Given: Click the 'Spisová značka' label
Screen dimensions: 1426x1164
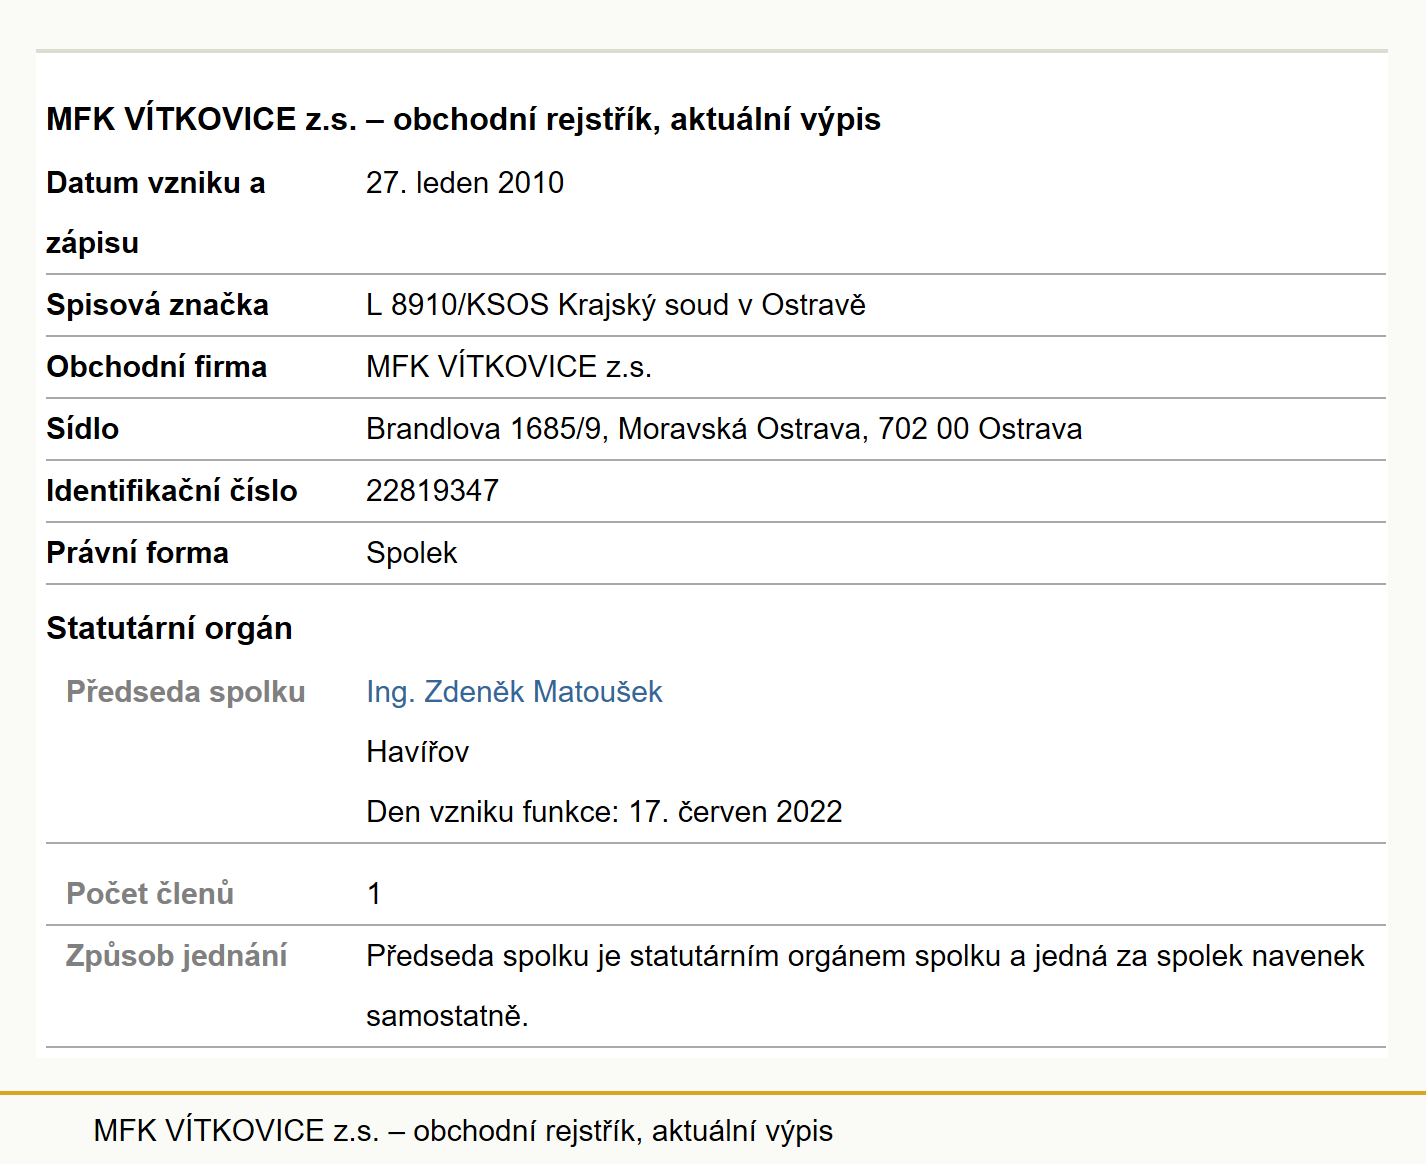Looking at the screenshot, I should (157, 305).
